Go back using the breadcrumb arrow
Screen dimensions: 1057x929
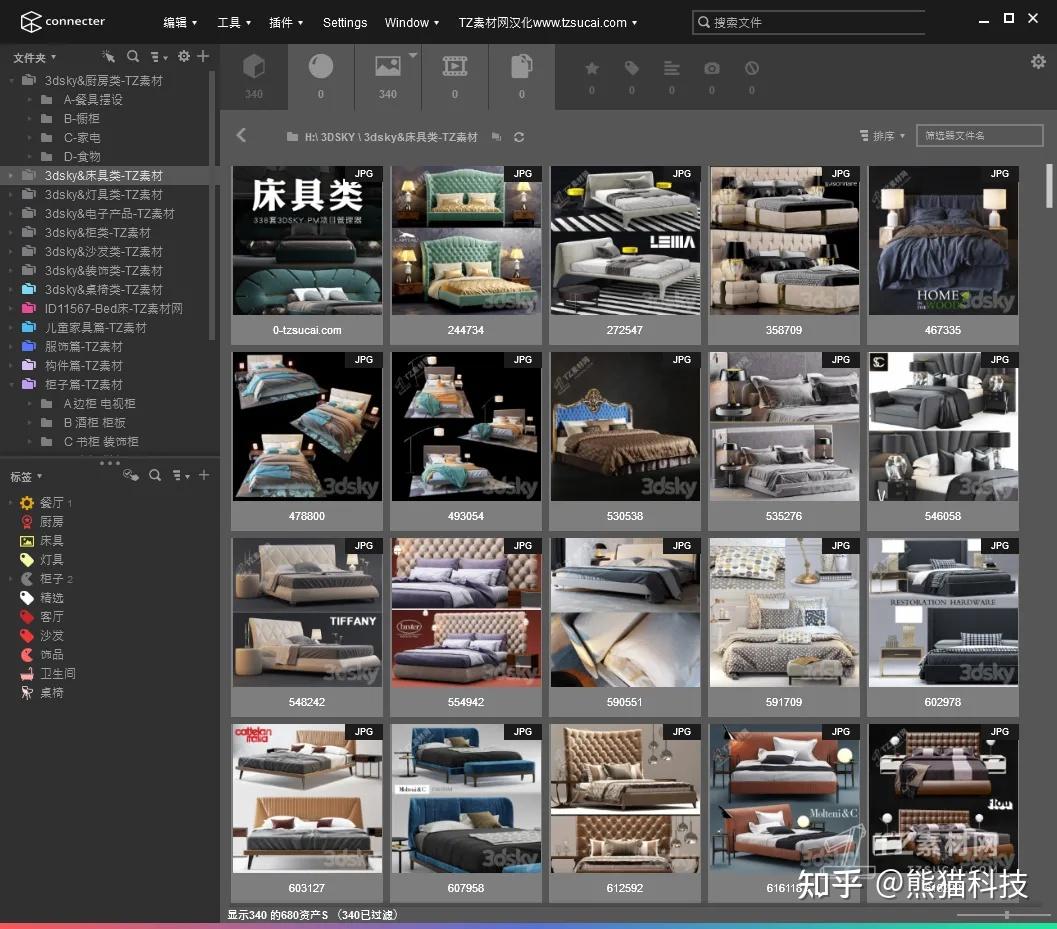tap(241, 135)
